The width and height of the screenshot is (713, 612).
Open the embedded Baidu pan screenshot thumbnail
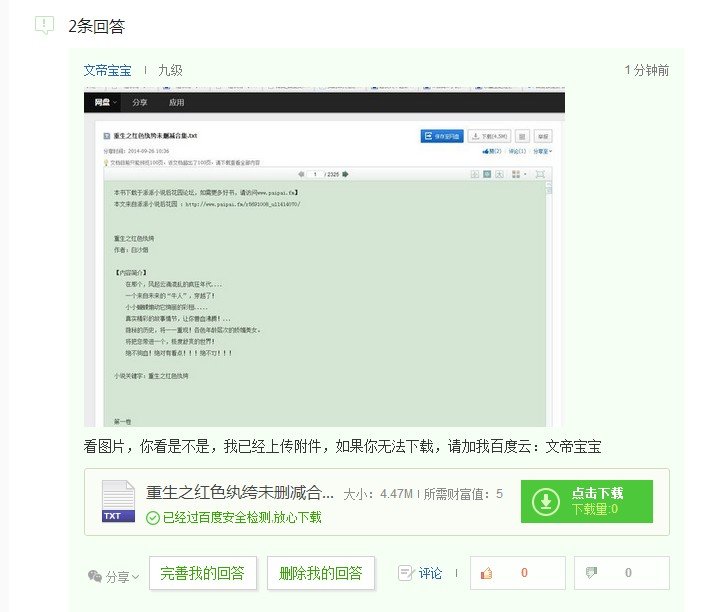point(324,256)
